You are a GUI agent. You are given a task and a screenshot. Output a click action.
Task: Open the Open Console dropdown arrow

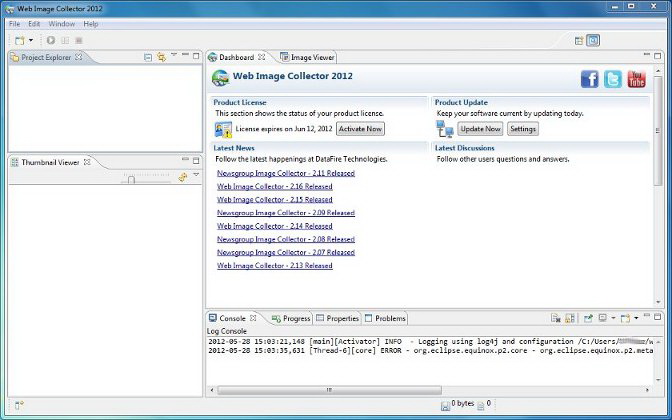click(x=636, y=318)
